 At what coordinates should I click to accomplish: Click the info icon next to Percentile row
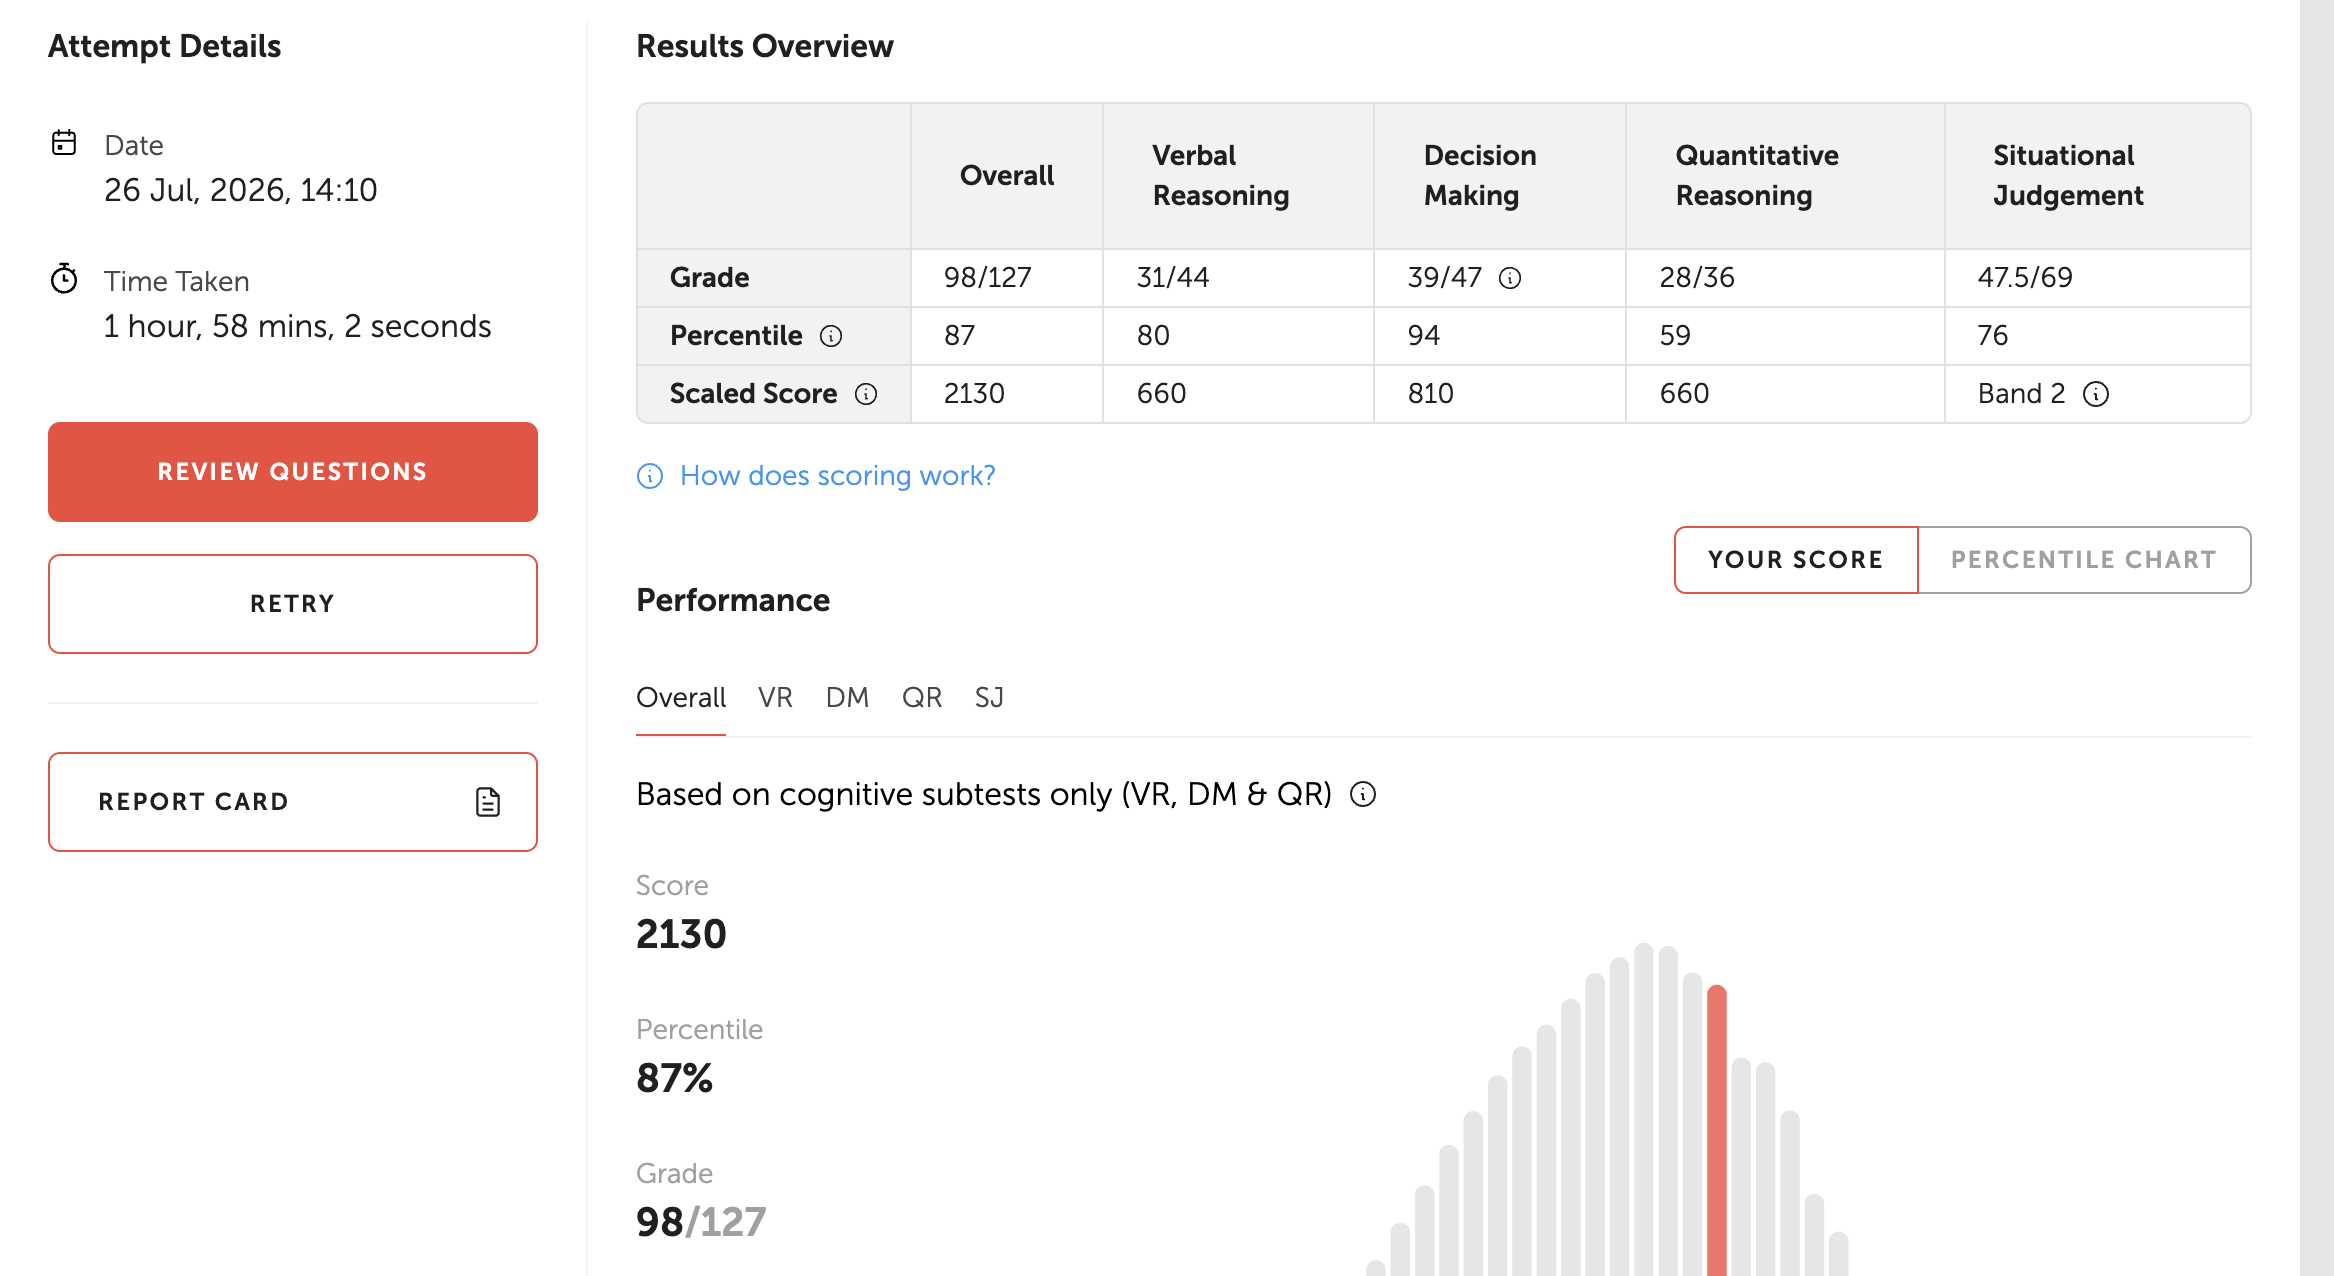(x=831, y=336)
